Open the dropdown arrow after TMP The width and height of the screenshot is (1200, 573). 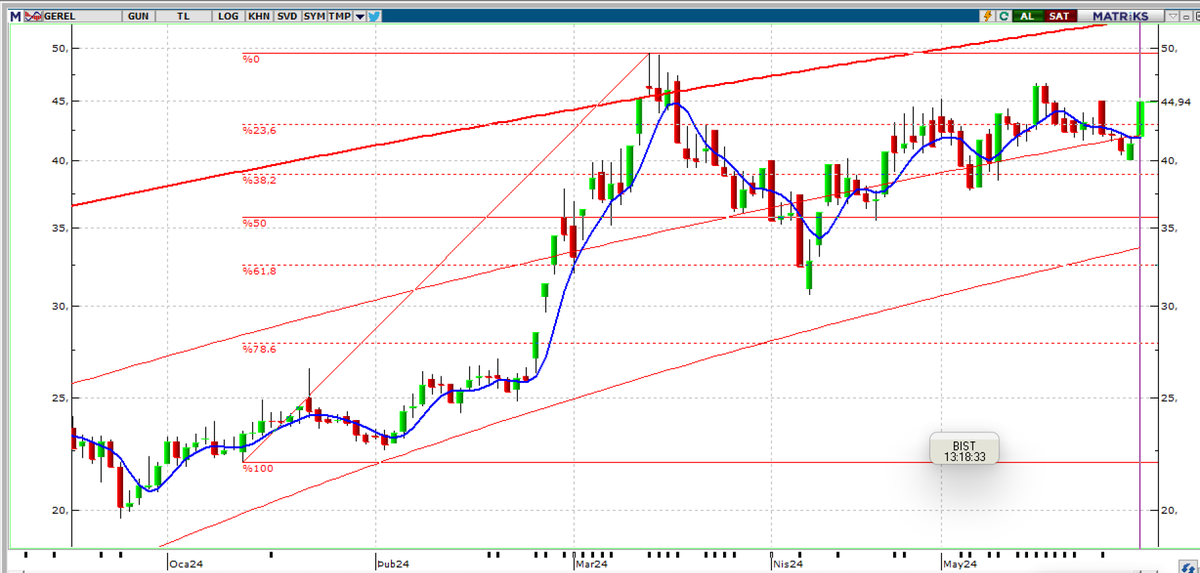(360, 16)
